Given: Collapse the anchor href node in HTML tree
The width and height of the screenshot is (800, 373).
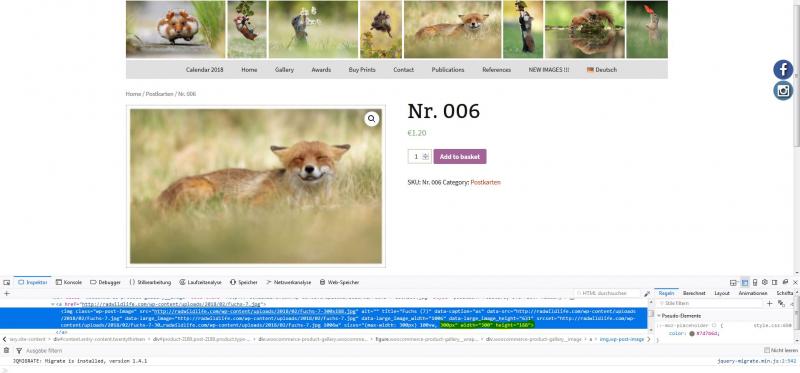Looking at the screenshot, I should (53, 304).
